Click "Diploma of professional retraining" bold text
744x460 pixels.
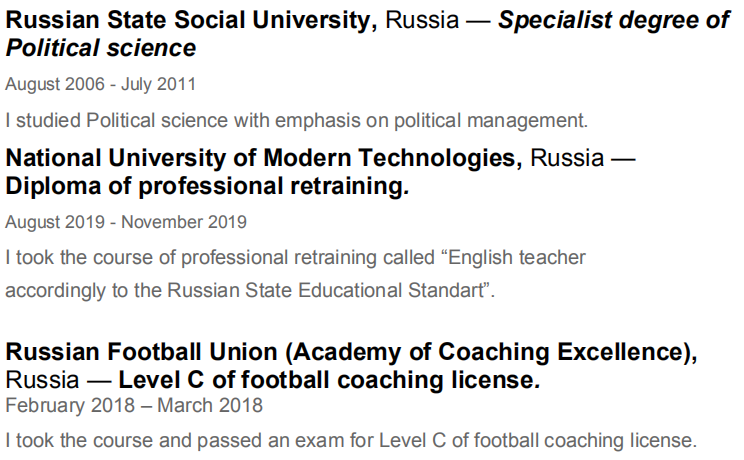coord(207,186)
